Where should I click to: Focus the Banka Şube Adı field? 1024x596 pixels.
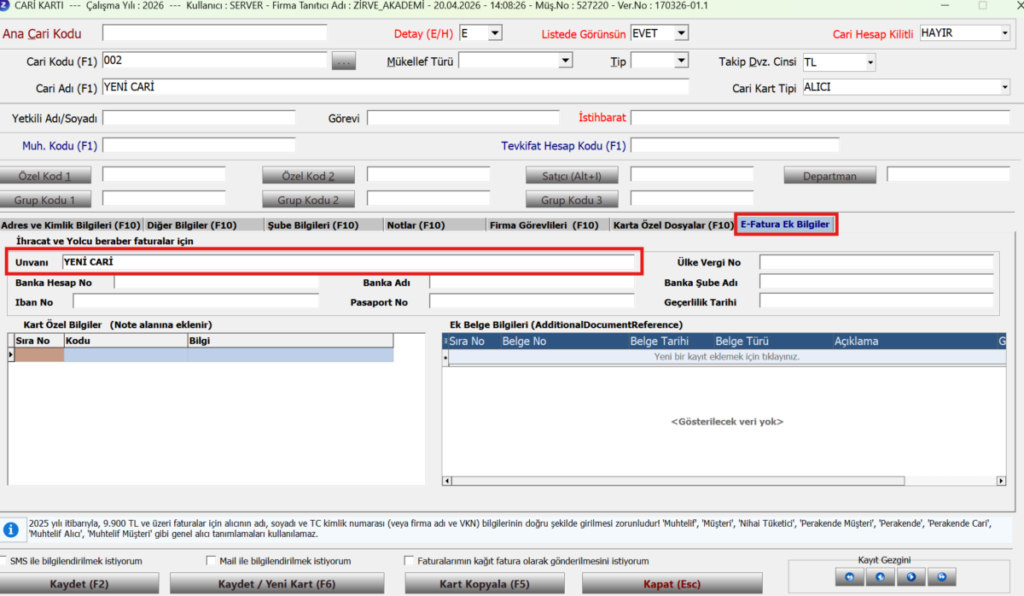[876, 283]
